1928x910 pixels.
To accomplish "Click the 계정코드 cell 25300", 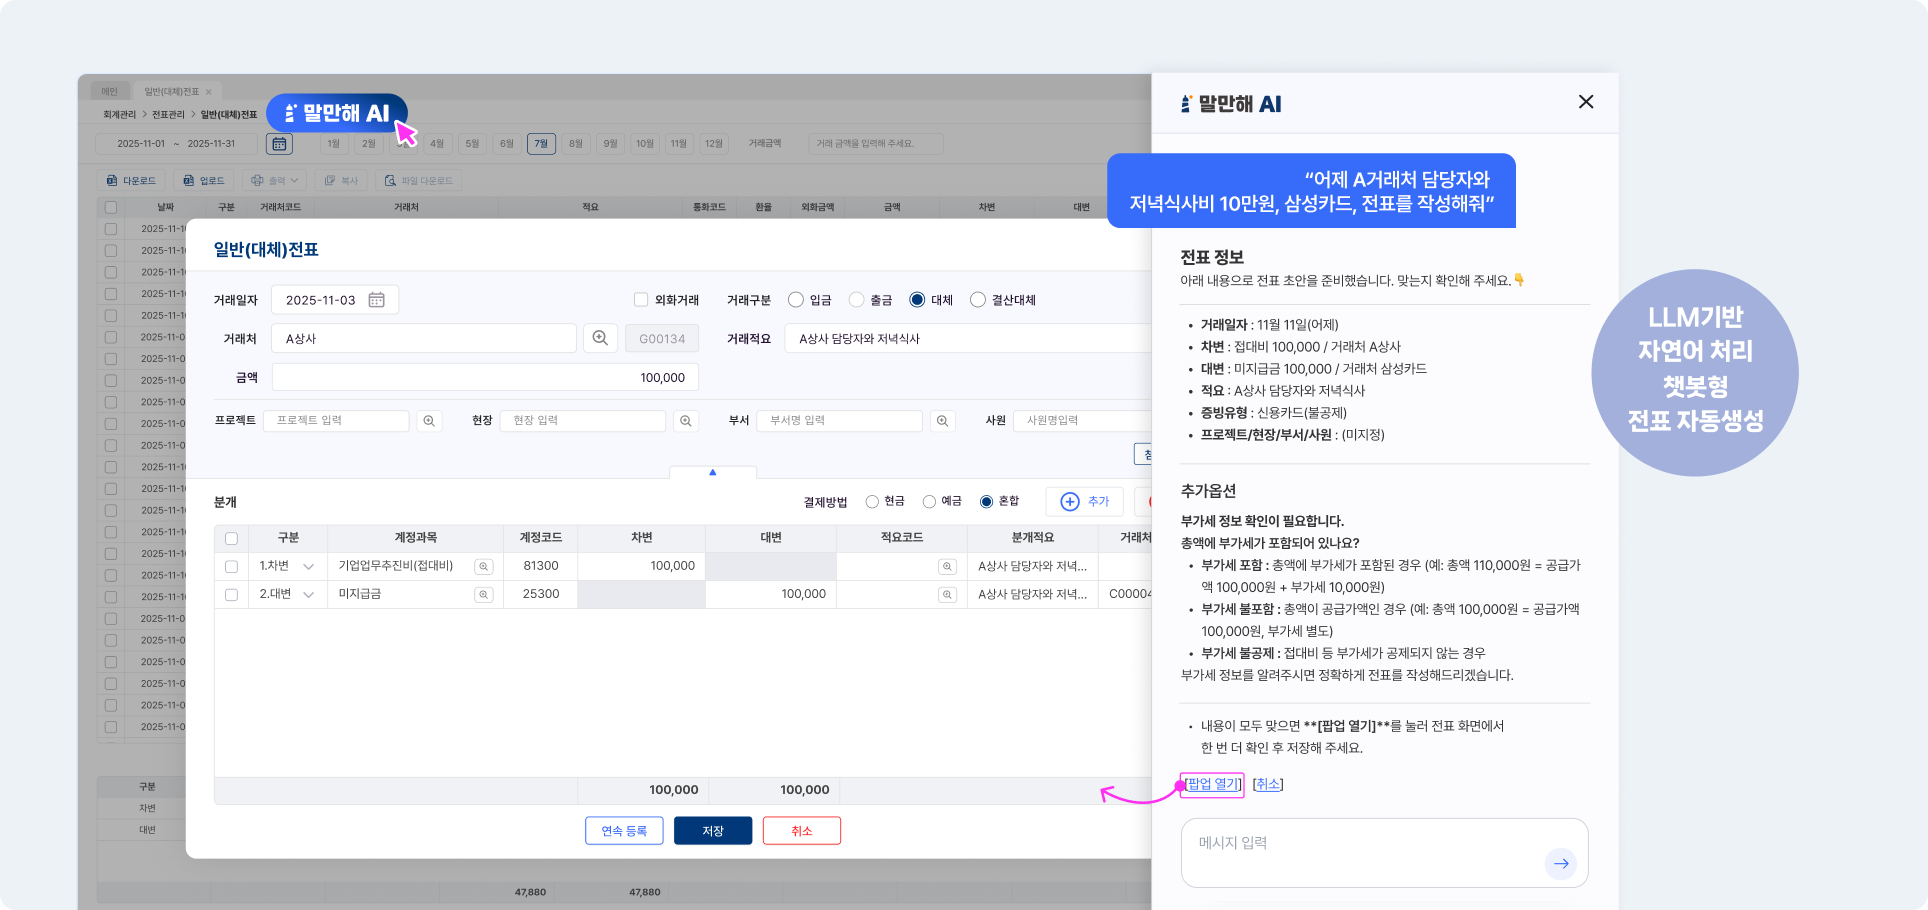I will click(x=541, y=595).
